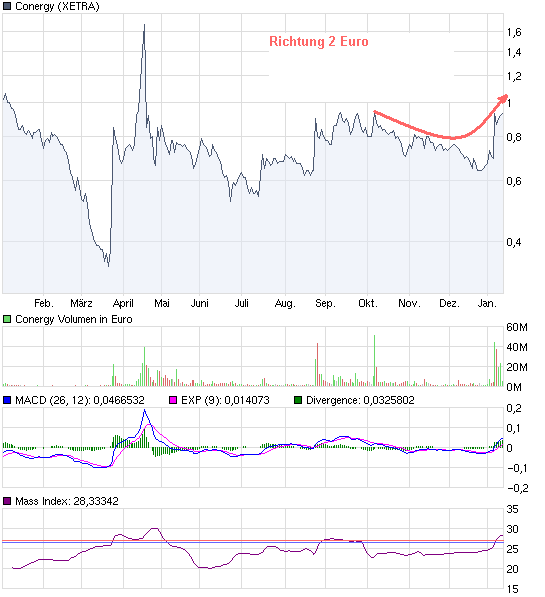Click the 'Feb.' month axis label
This screenshot has height=597, width=545.
pyautogui.click(x=44, y=303)
